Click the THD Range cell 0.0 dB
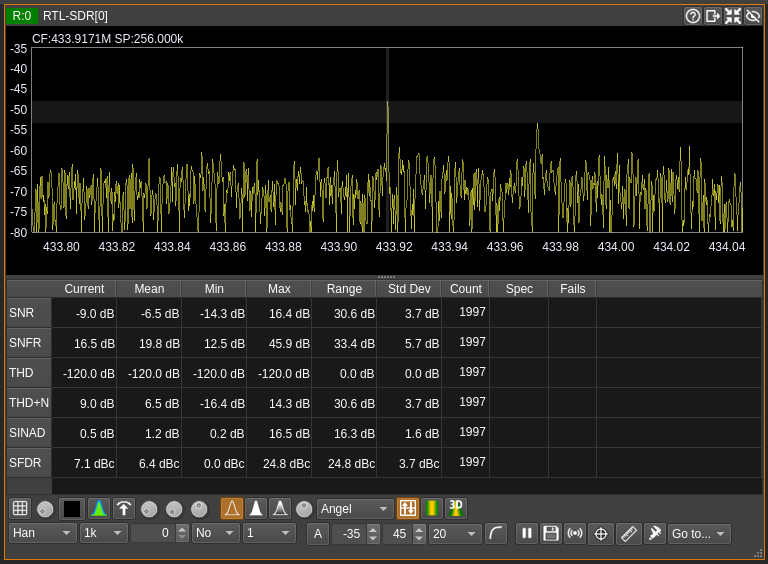768x564 pixels. [x=344, y=373]
